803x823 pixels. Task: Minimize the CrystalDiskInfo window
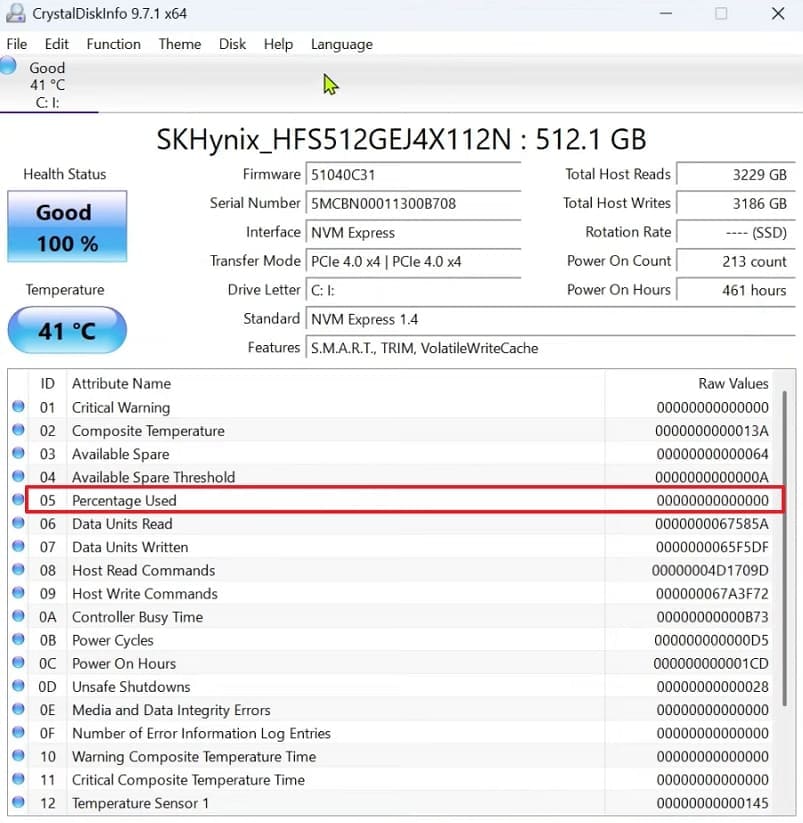(665, 13)
